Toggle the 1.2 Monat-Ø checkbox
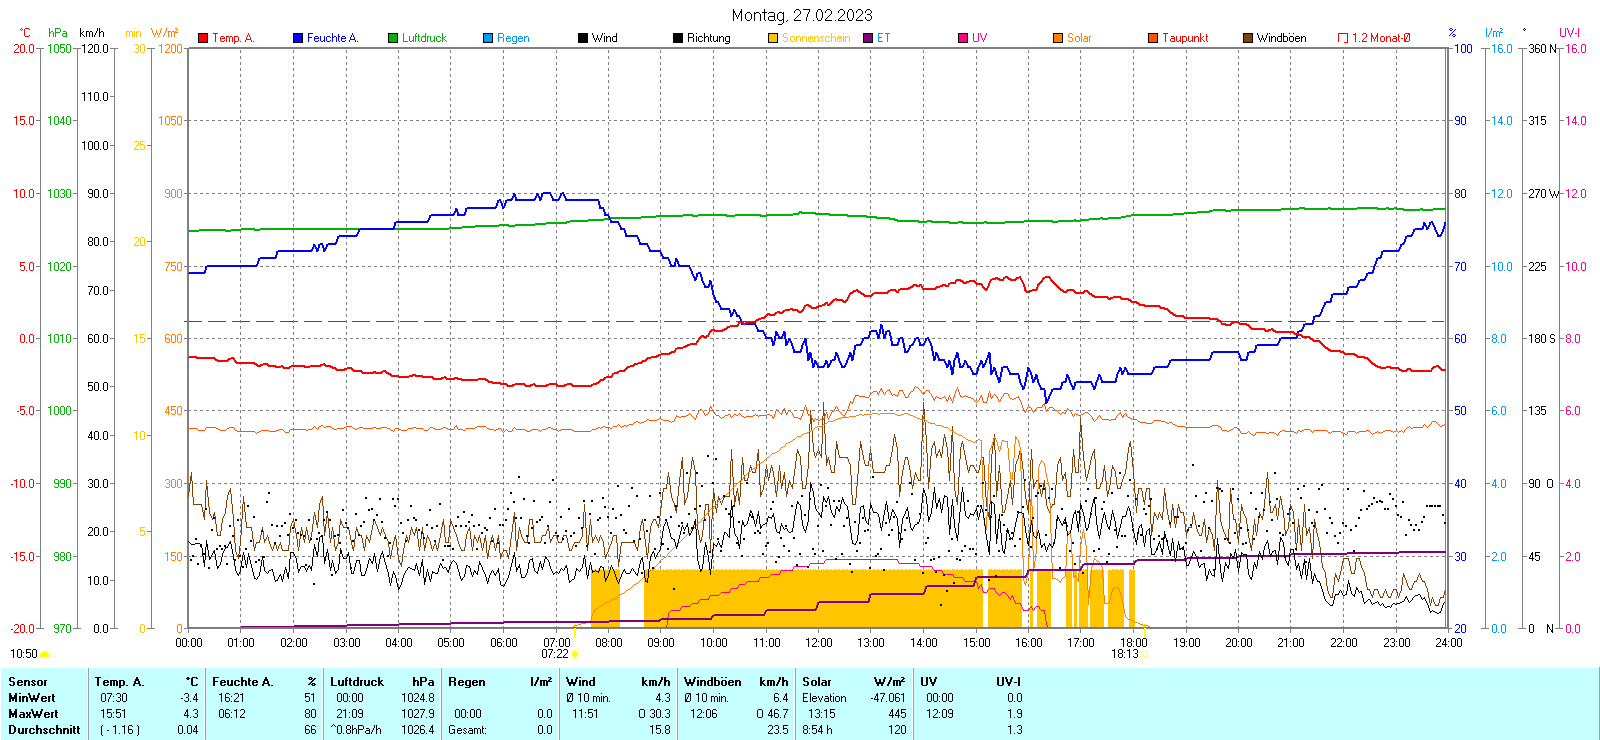Viewport: 1600px width, 740px height. point(1343,38)
